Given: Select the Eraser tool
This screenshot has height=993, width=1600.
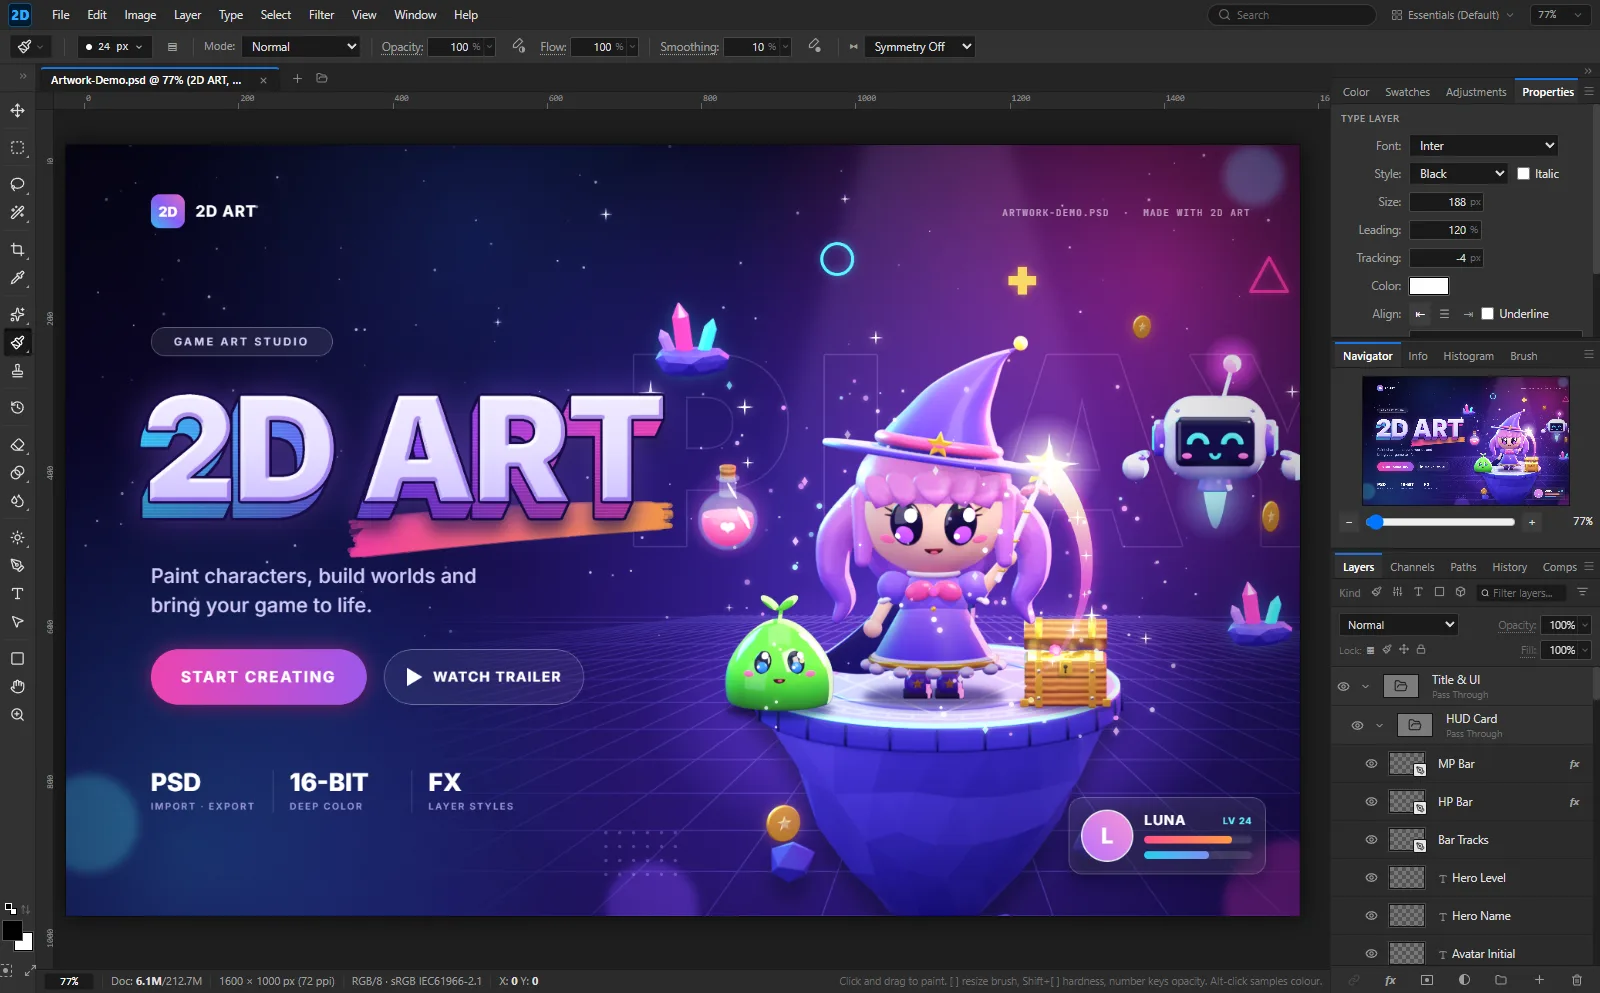Looking at the screenshot, I should click(x=17, y=445).
